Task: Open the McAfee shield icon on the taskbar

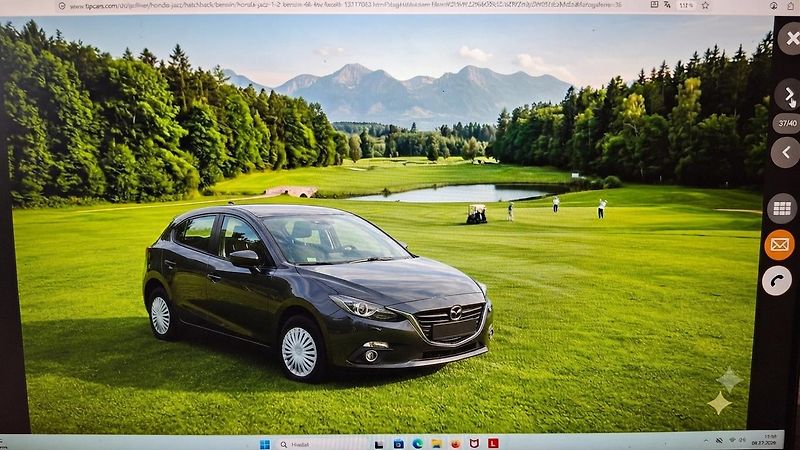Action: (474, 443)
